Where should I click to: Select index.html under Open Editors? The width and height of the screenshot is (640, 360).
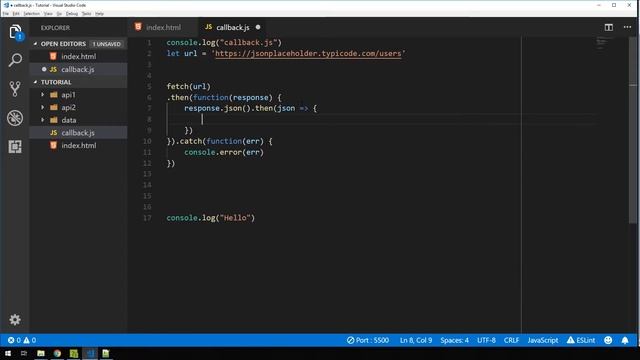pos(78,56)
